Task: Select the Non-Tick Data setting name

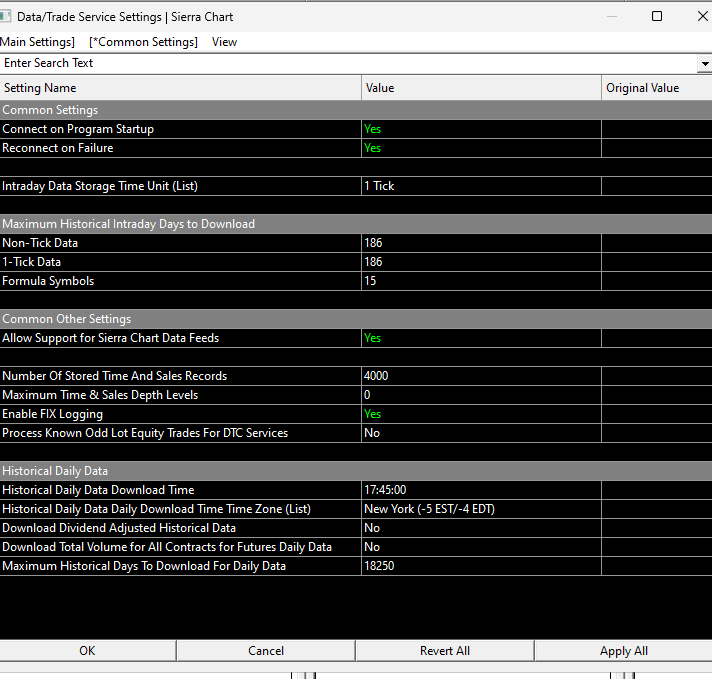Action: 180,243
